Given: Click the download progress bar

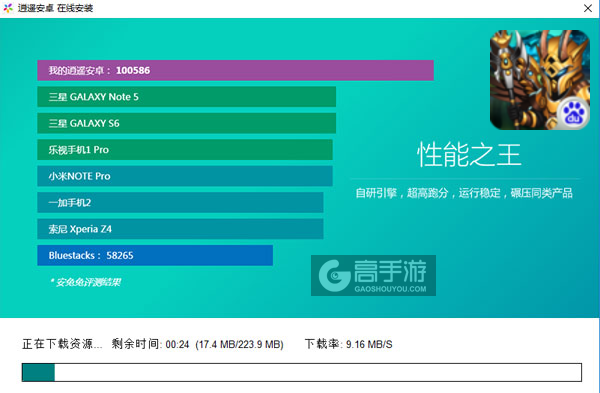Looking at the screenshot, I should (x=302, y=372).
